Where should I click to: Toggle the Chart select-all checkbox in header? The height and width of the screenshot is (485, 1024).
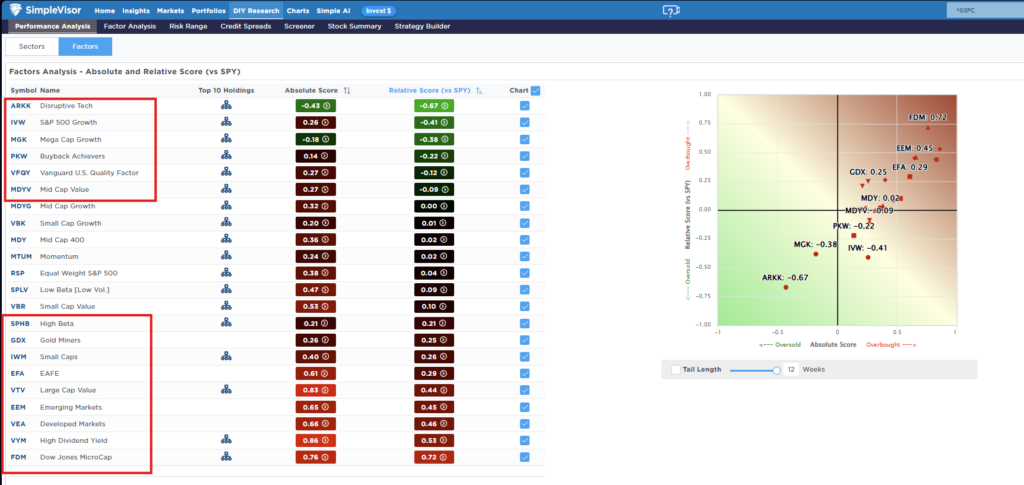536,91
